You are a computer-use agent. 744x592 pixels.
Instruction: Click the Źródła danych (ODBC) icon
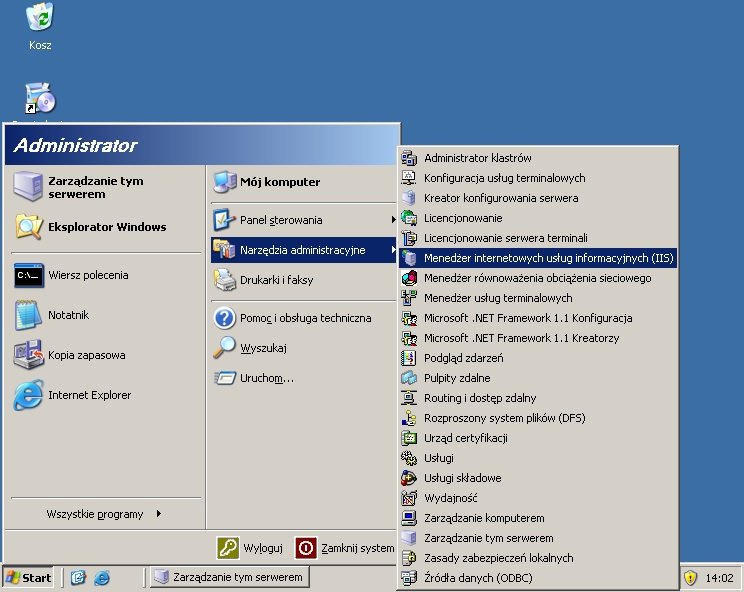[409, 578]
